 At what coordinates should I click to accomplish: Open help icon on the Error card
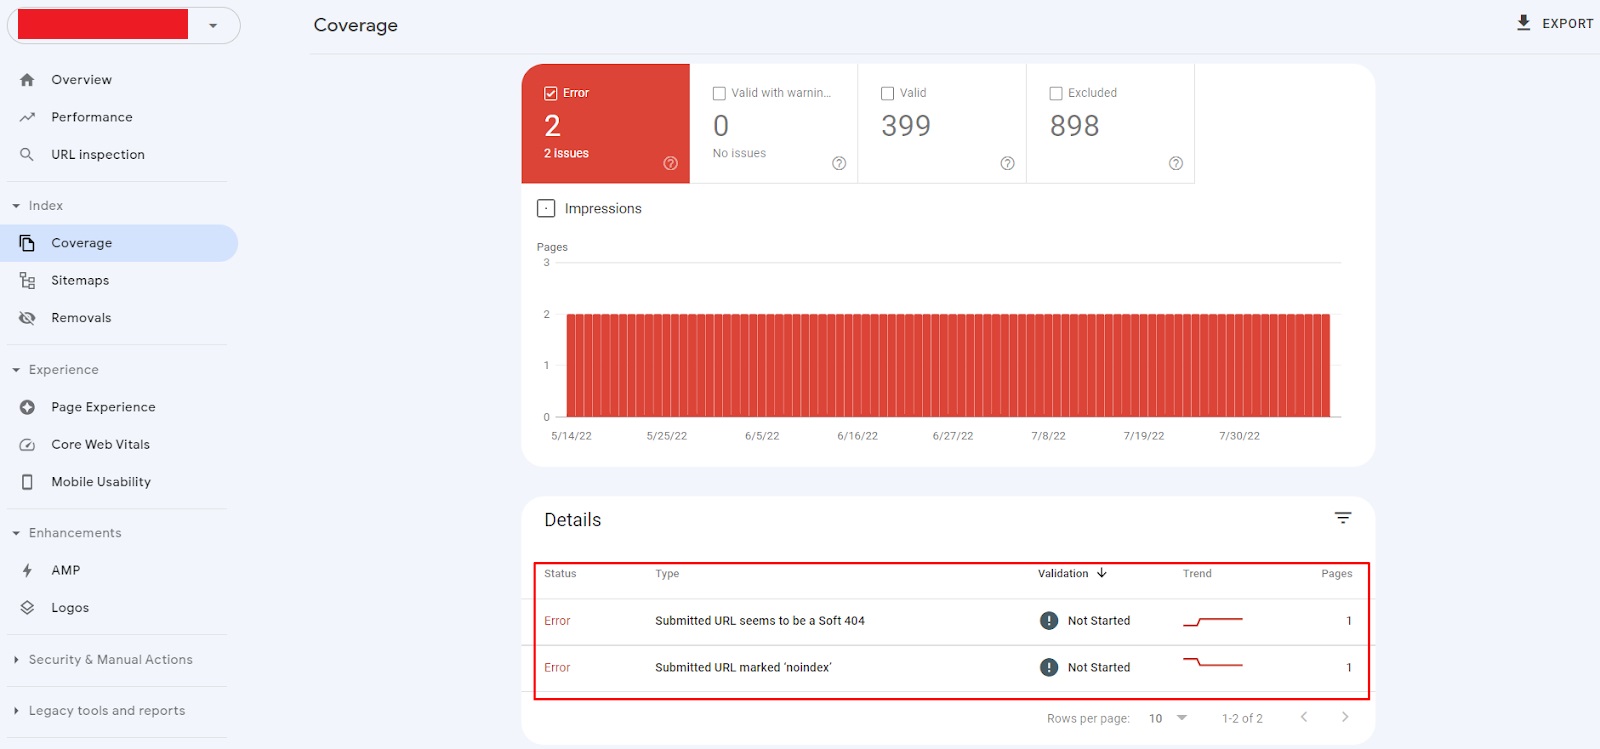pyautogui.click(x=670, y=164)
